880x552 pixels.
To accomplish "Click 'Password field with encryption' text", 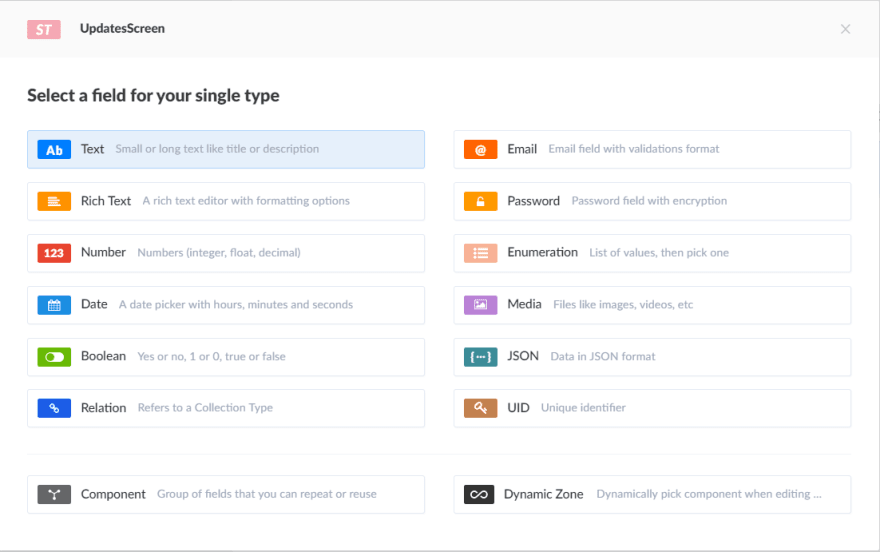I will (649, 201).
